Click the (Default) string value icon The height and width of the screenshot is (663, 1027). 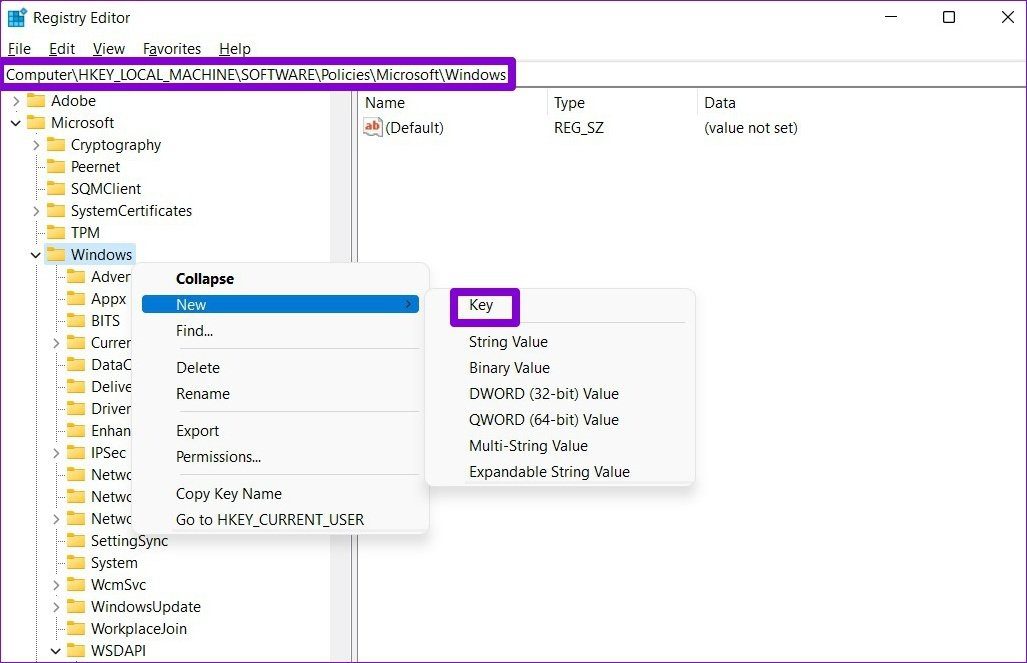[x=373, y=127]
